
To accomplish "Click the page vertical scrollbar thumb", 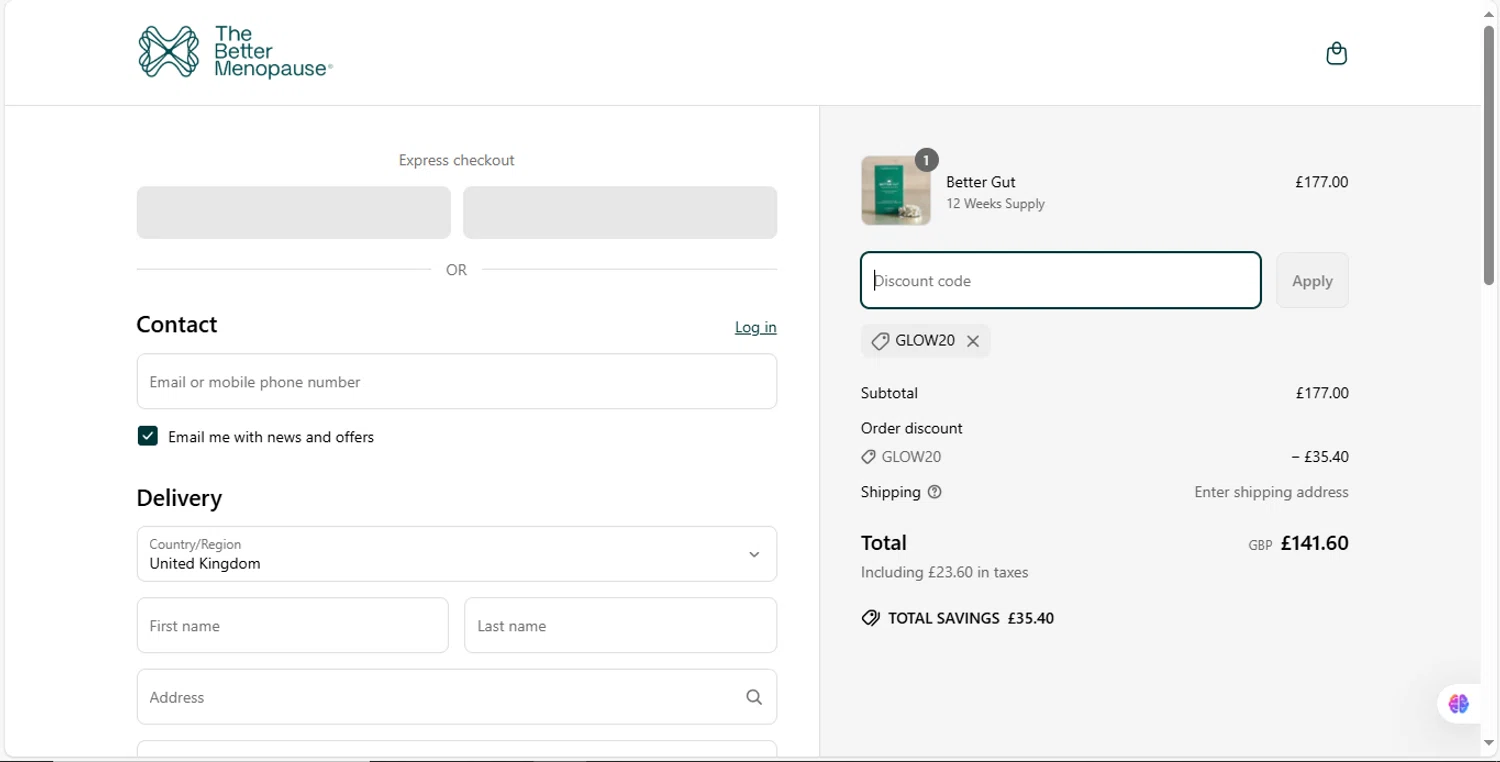I will click(x=1489, y=155).
